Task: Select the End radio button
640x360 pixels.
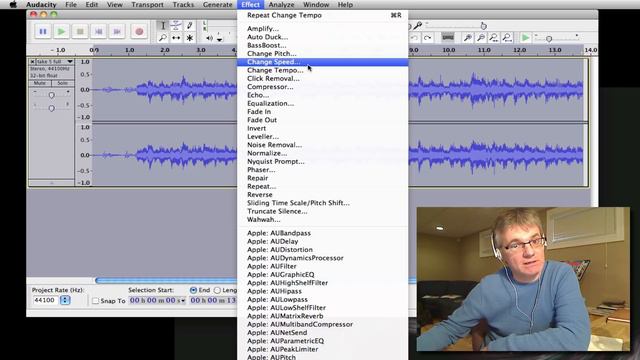Action: [x=193, y=290]
